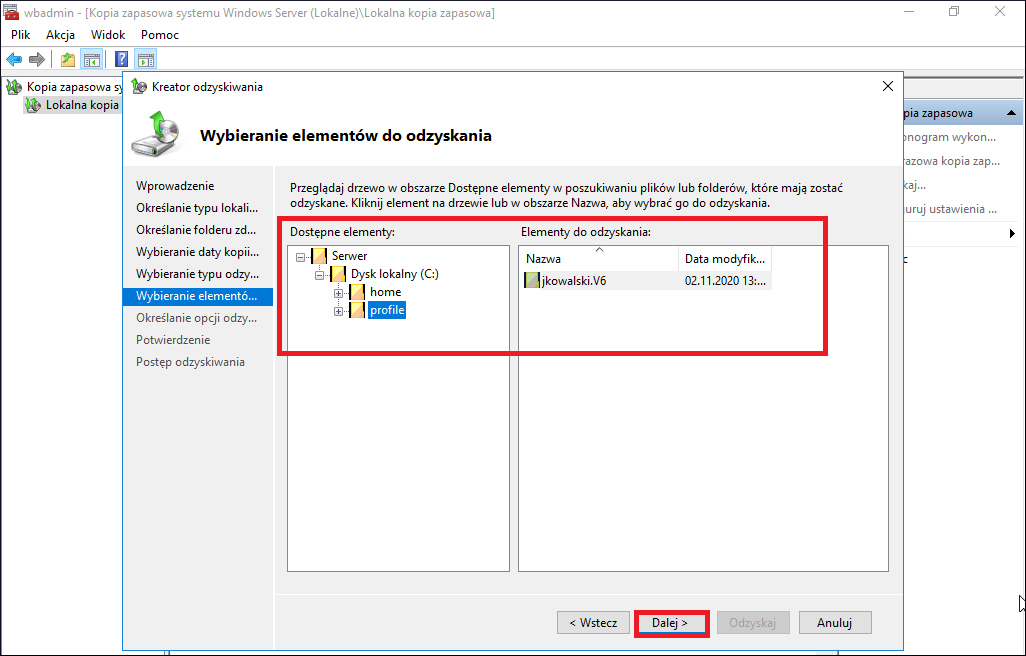Toggle the console tree pane icon

pos(92,60)
